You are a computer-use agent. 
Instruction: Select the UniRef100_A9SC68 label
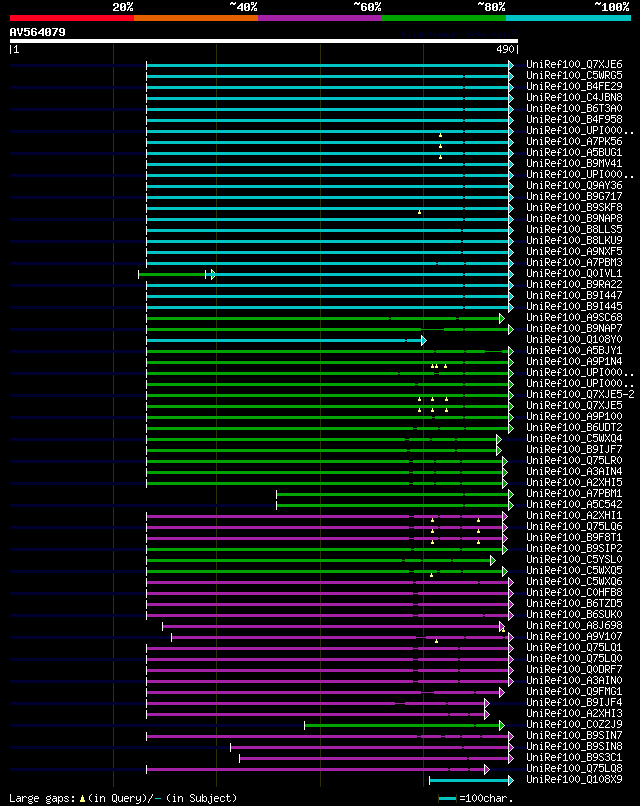tap(574, 317)
